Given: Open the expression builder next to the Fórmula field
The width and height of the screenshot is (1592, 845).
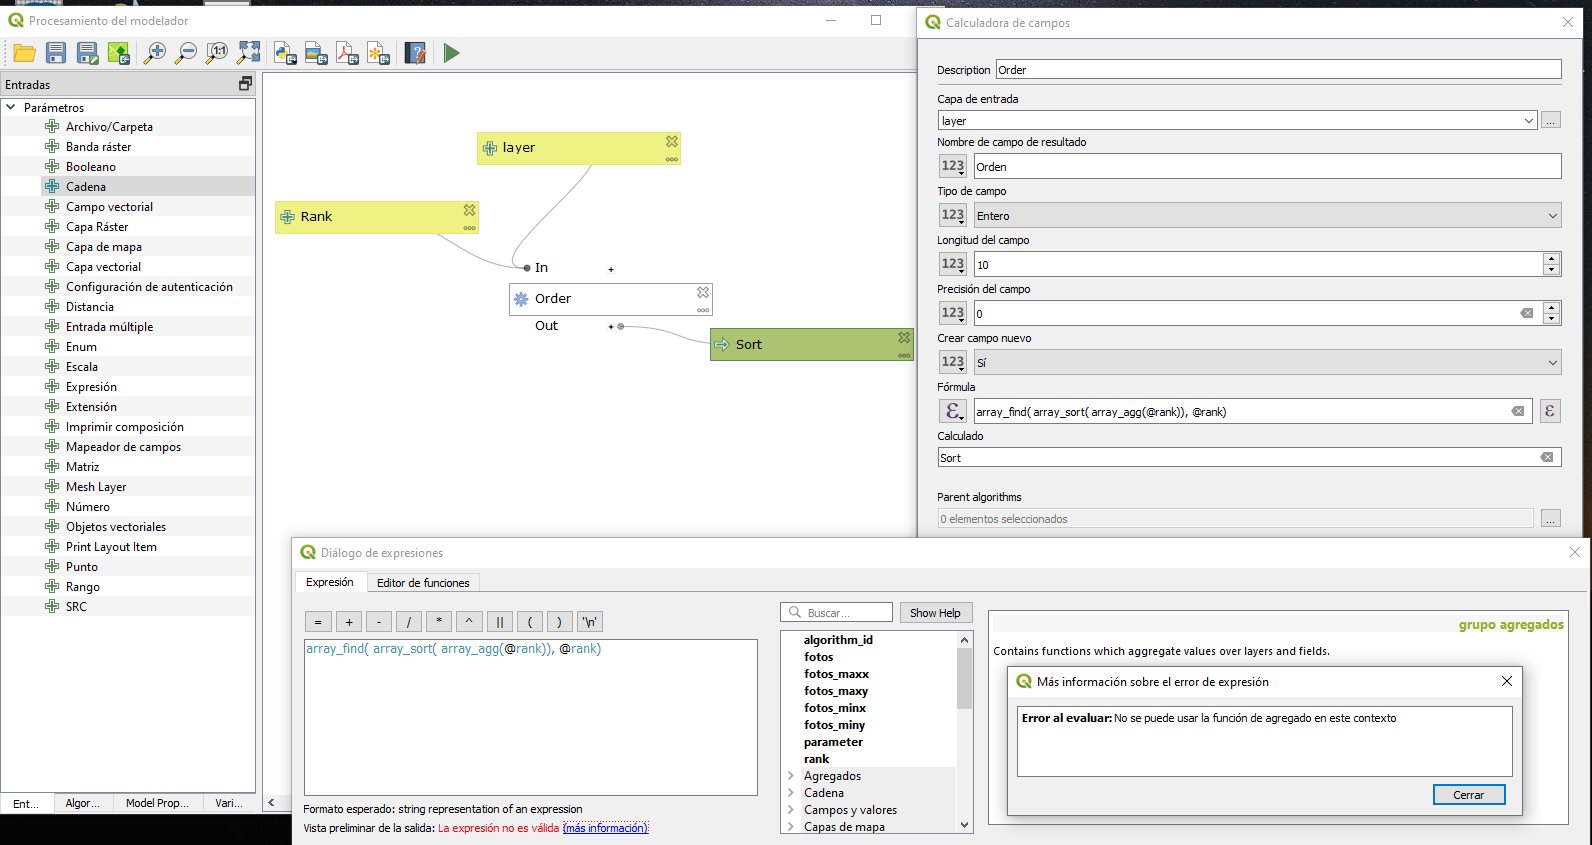Looking at the screenshot, I should 1550,411.
